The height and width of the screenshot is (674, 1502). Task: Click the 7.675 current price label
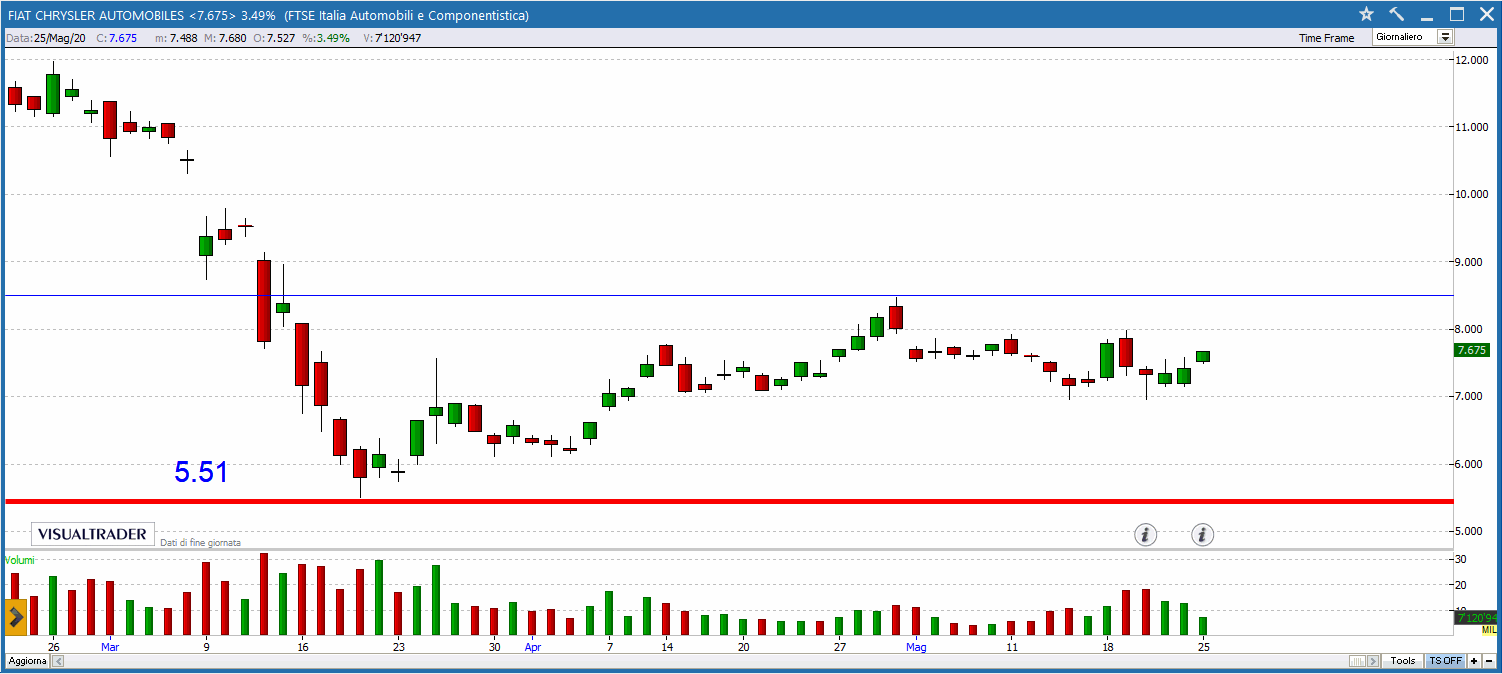(1473, 350)
